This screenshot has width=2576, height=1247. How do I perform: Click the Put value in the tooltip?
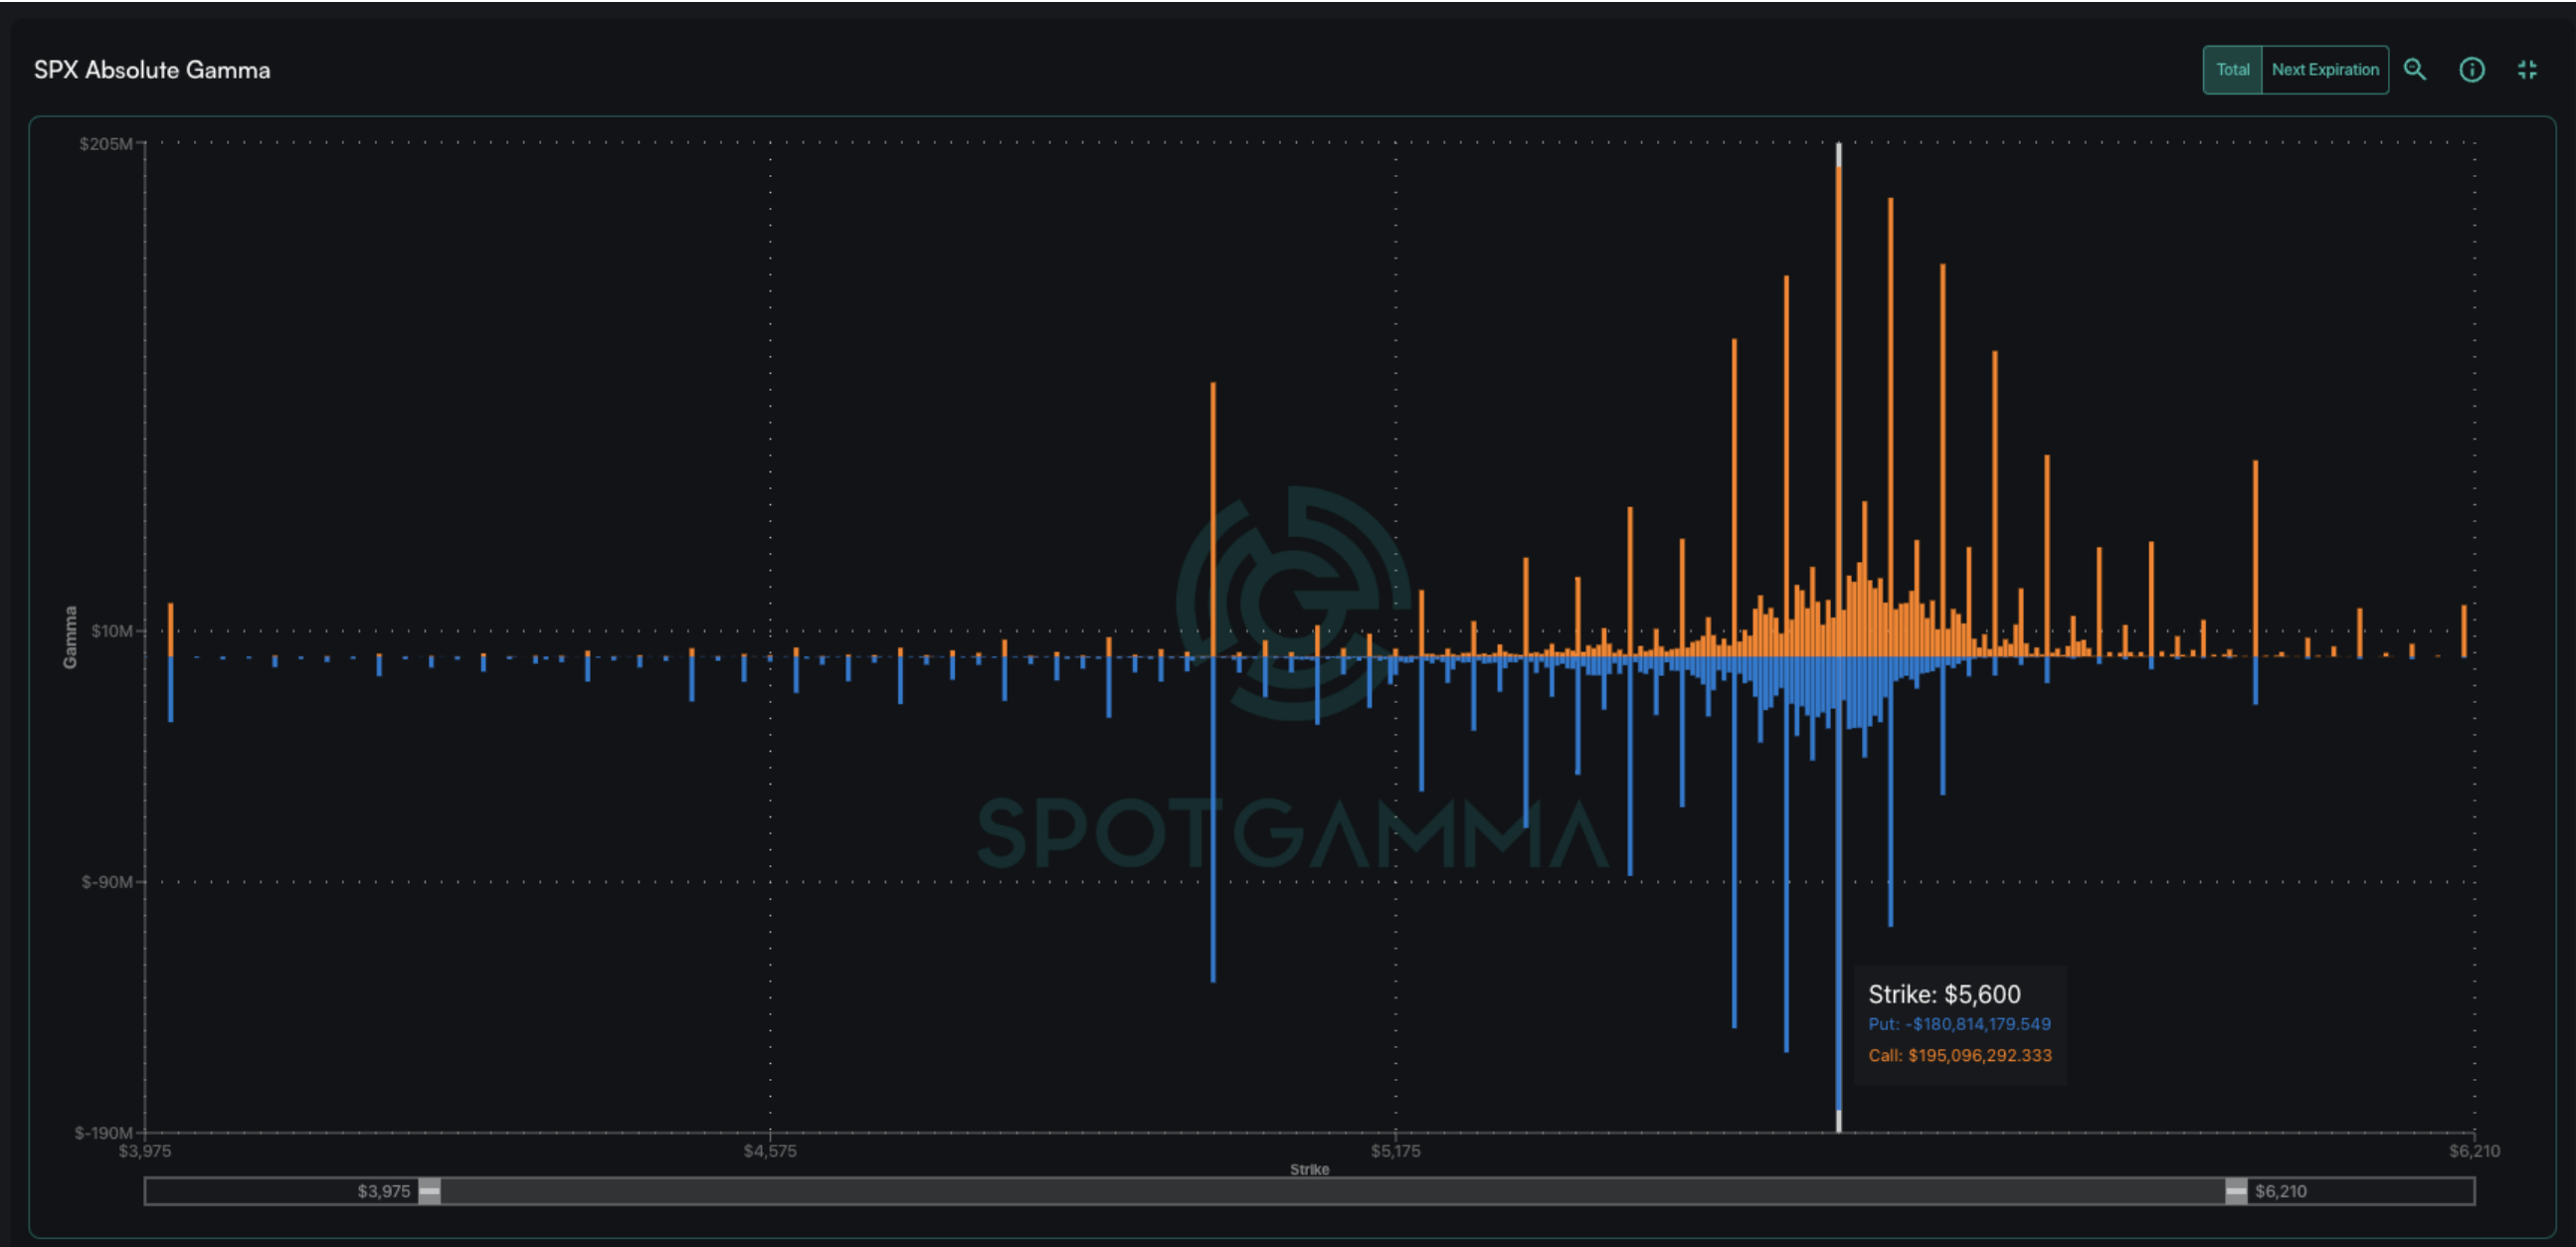(1958, 1024)
